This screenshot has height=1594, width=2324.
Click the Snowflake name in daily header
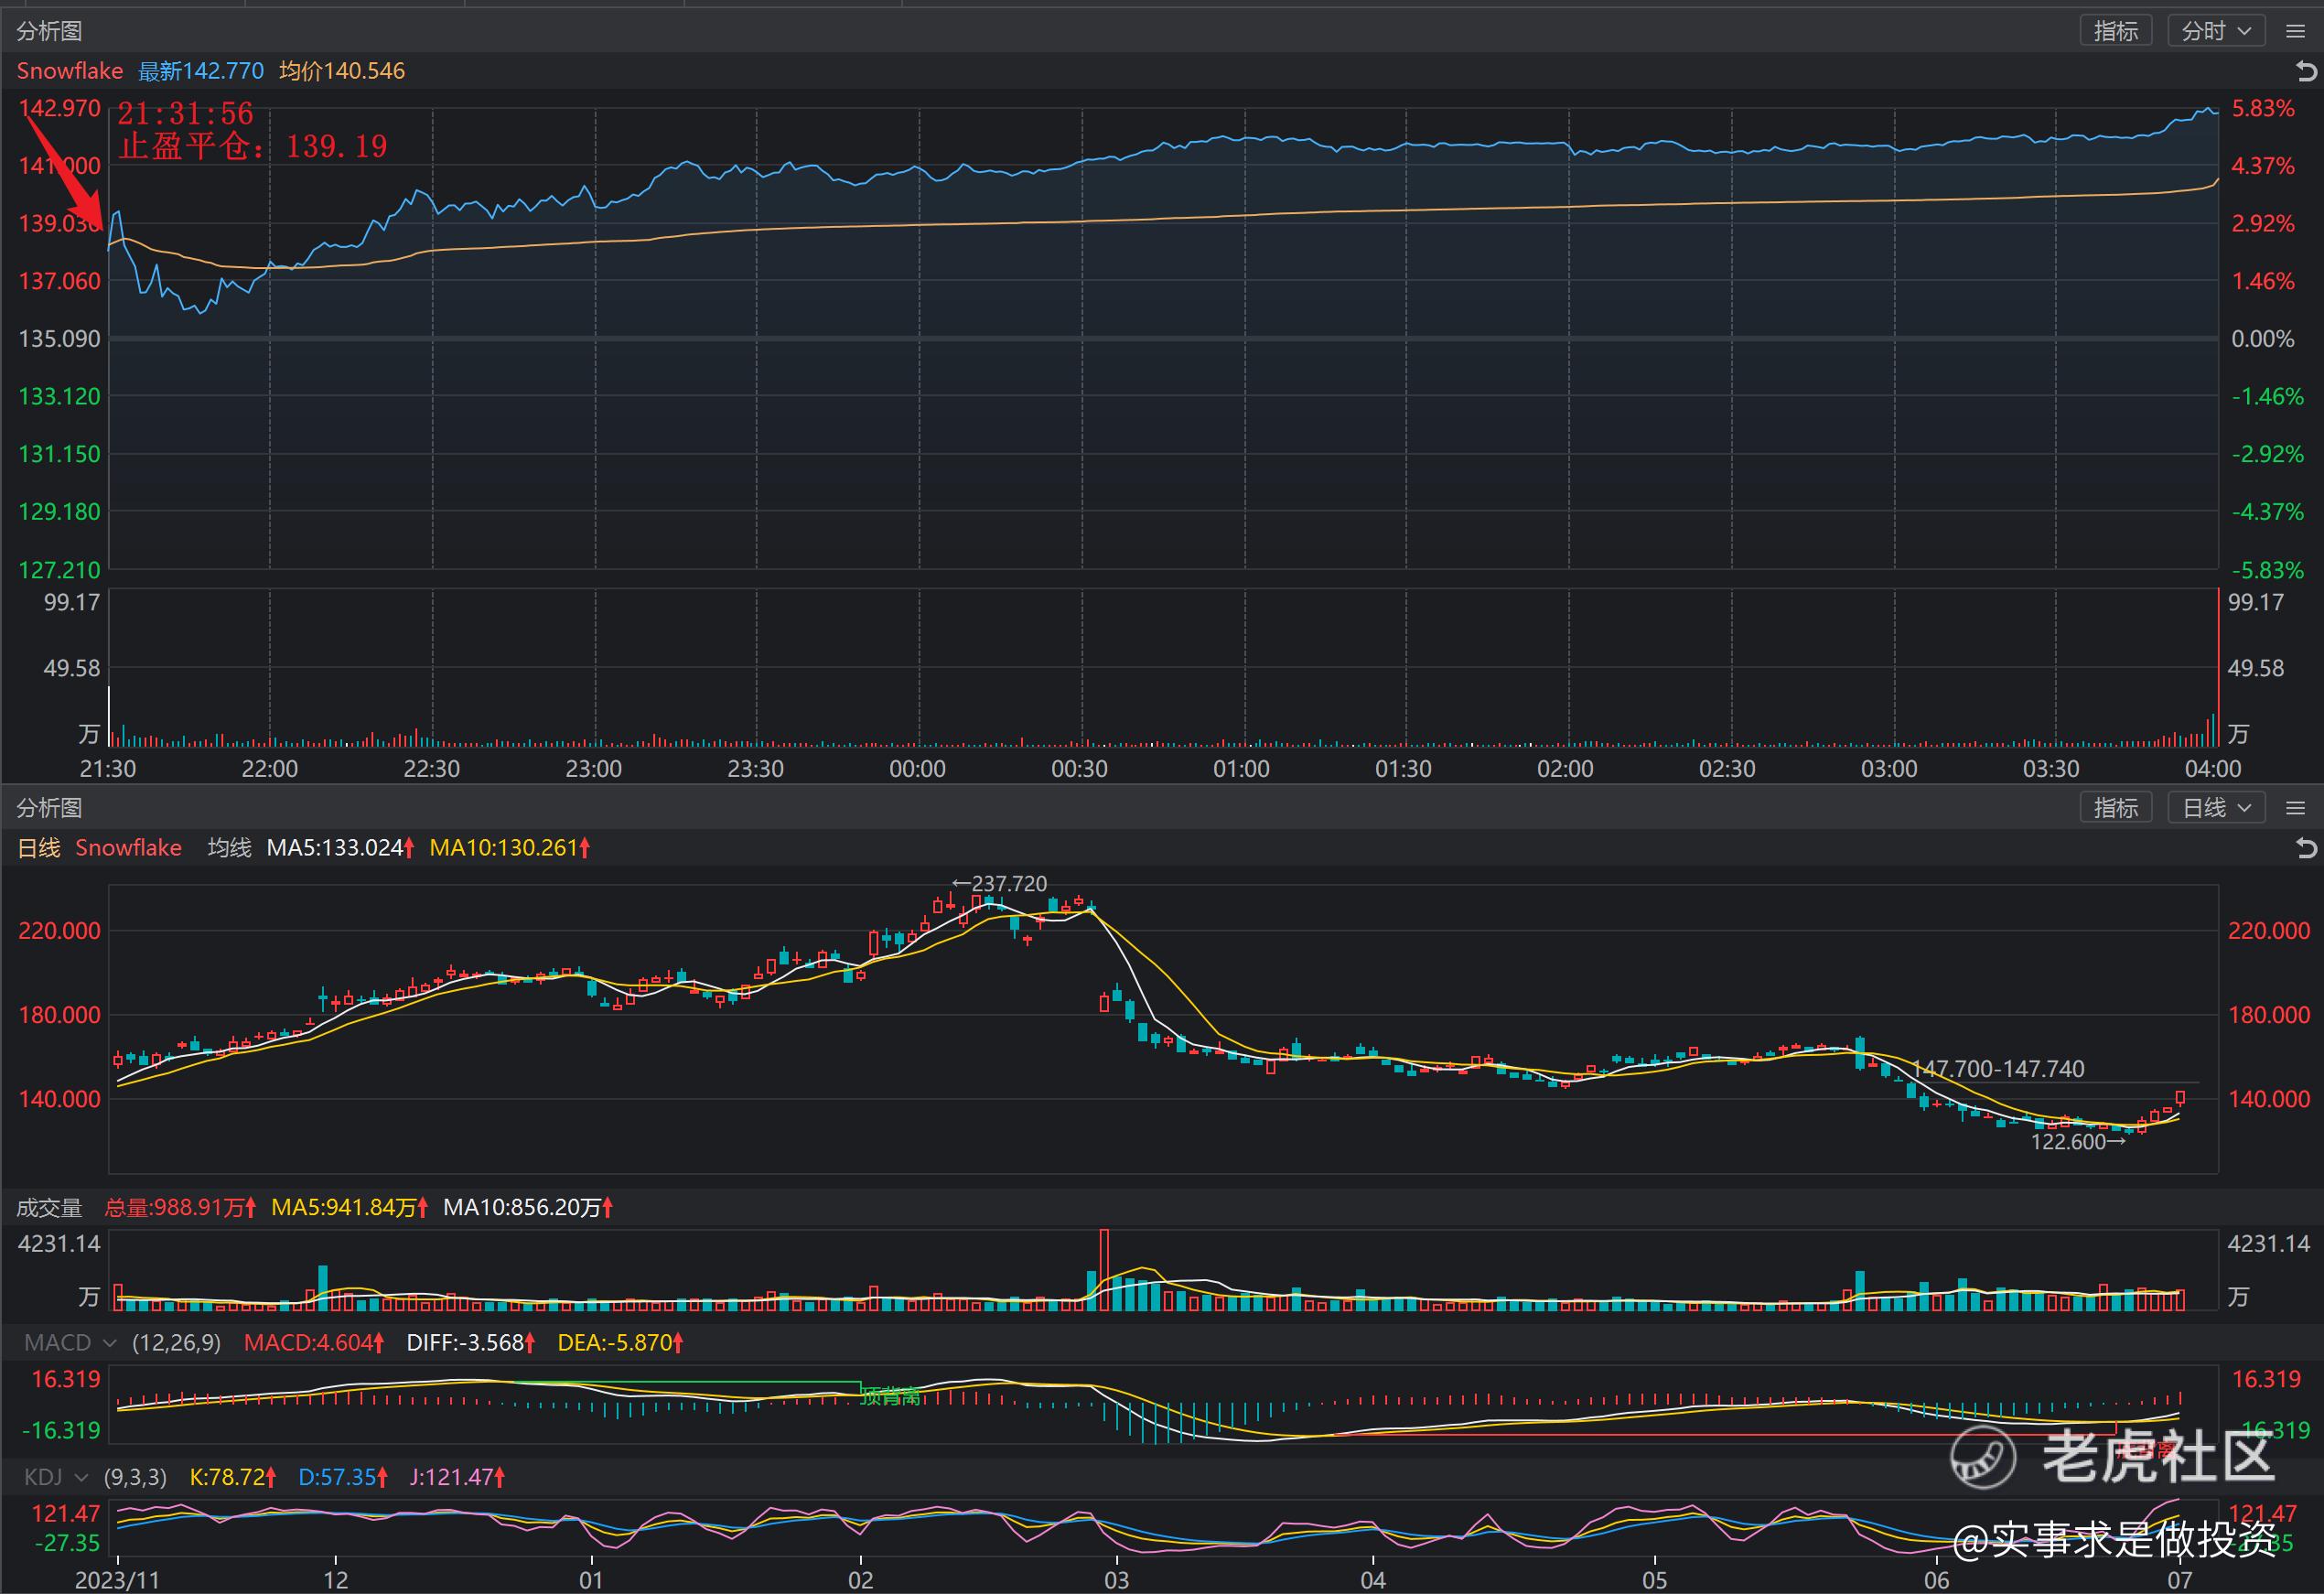pyautogui.click(x=128, y=848)
